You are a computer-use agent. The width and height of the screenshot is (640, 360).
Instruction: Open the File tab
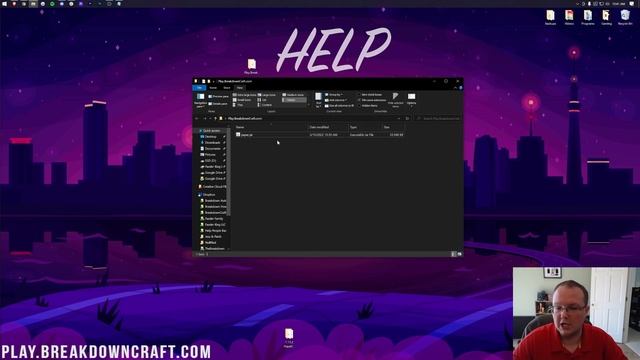[x=200, y=88]
